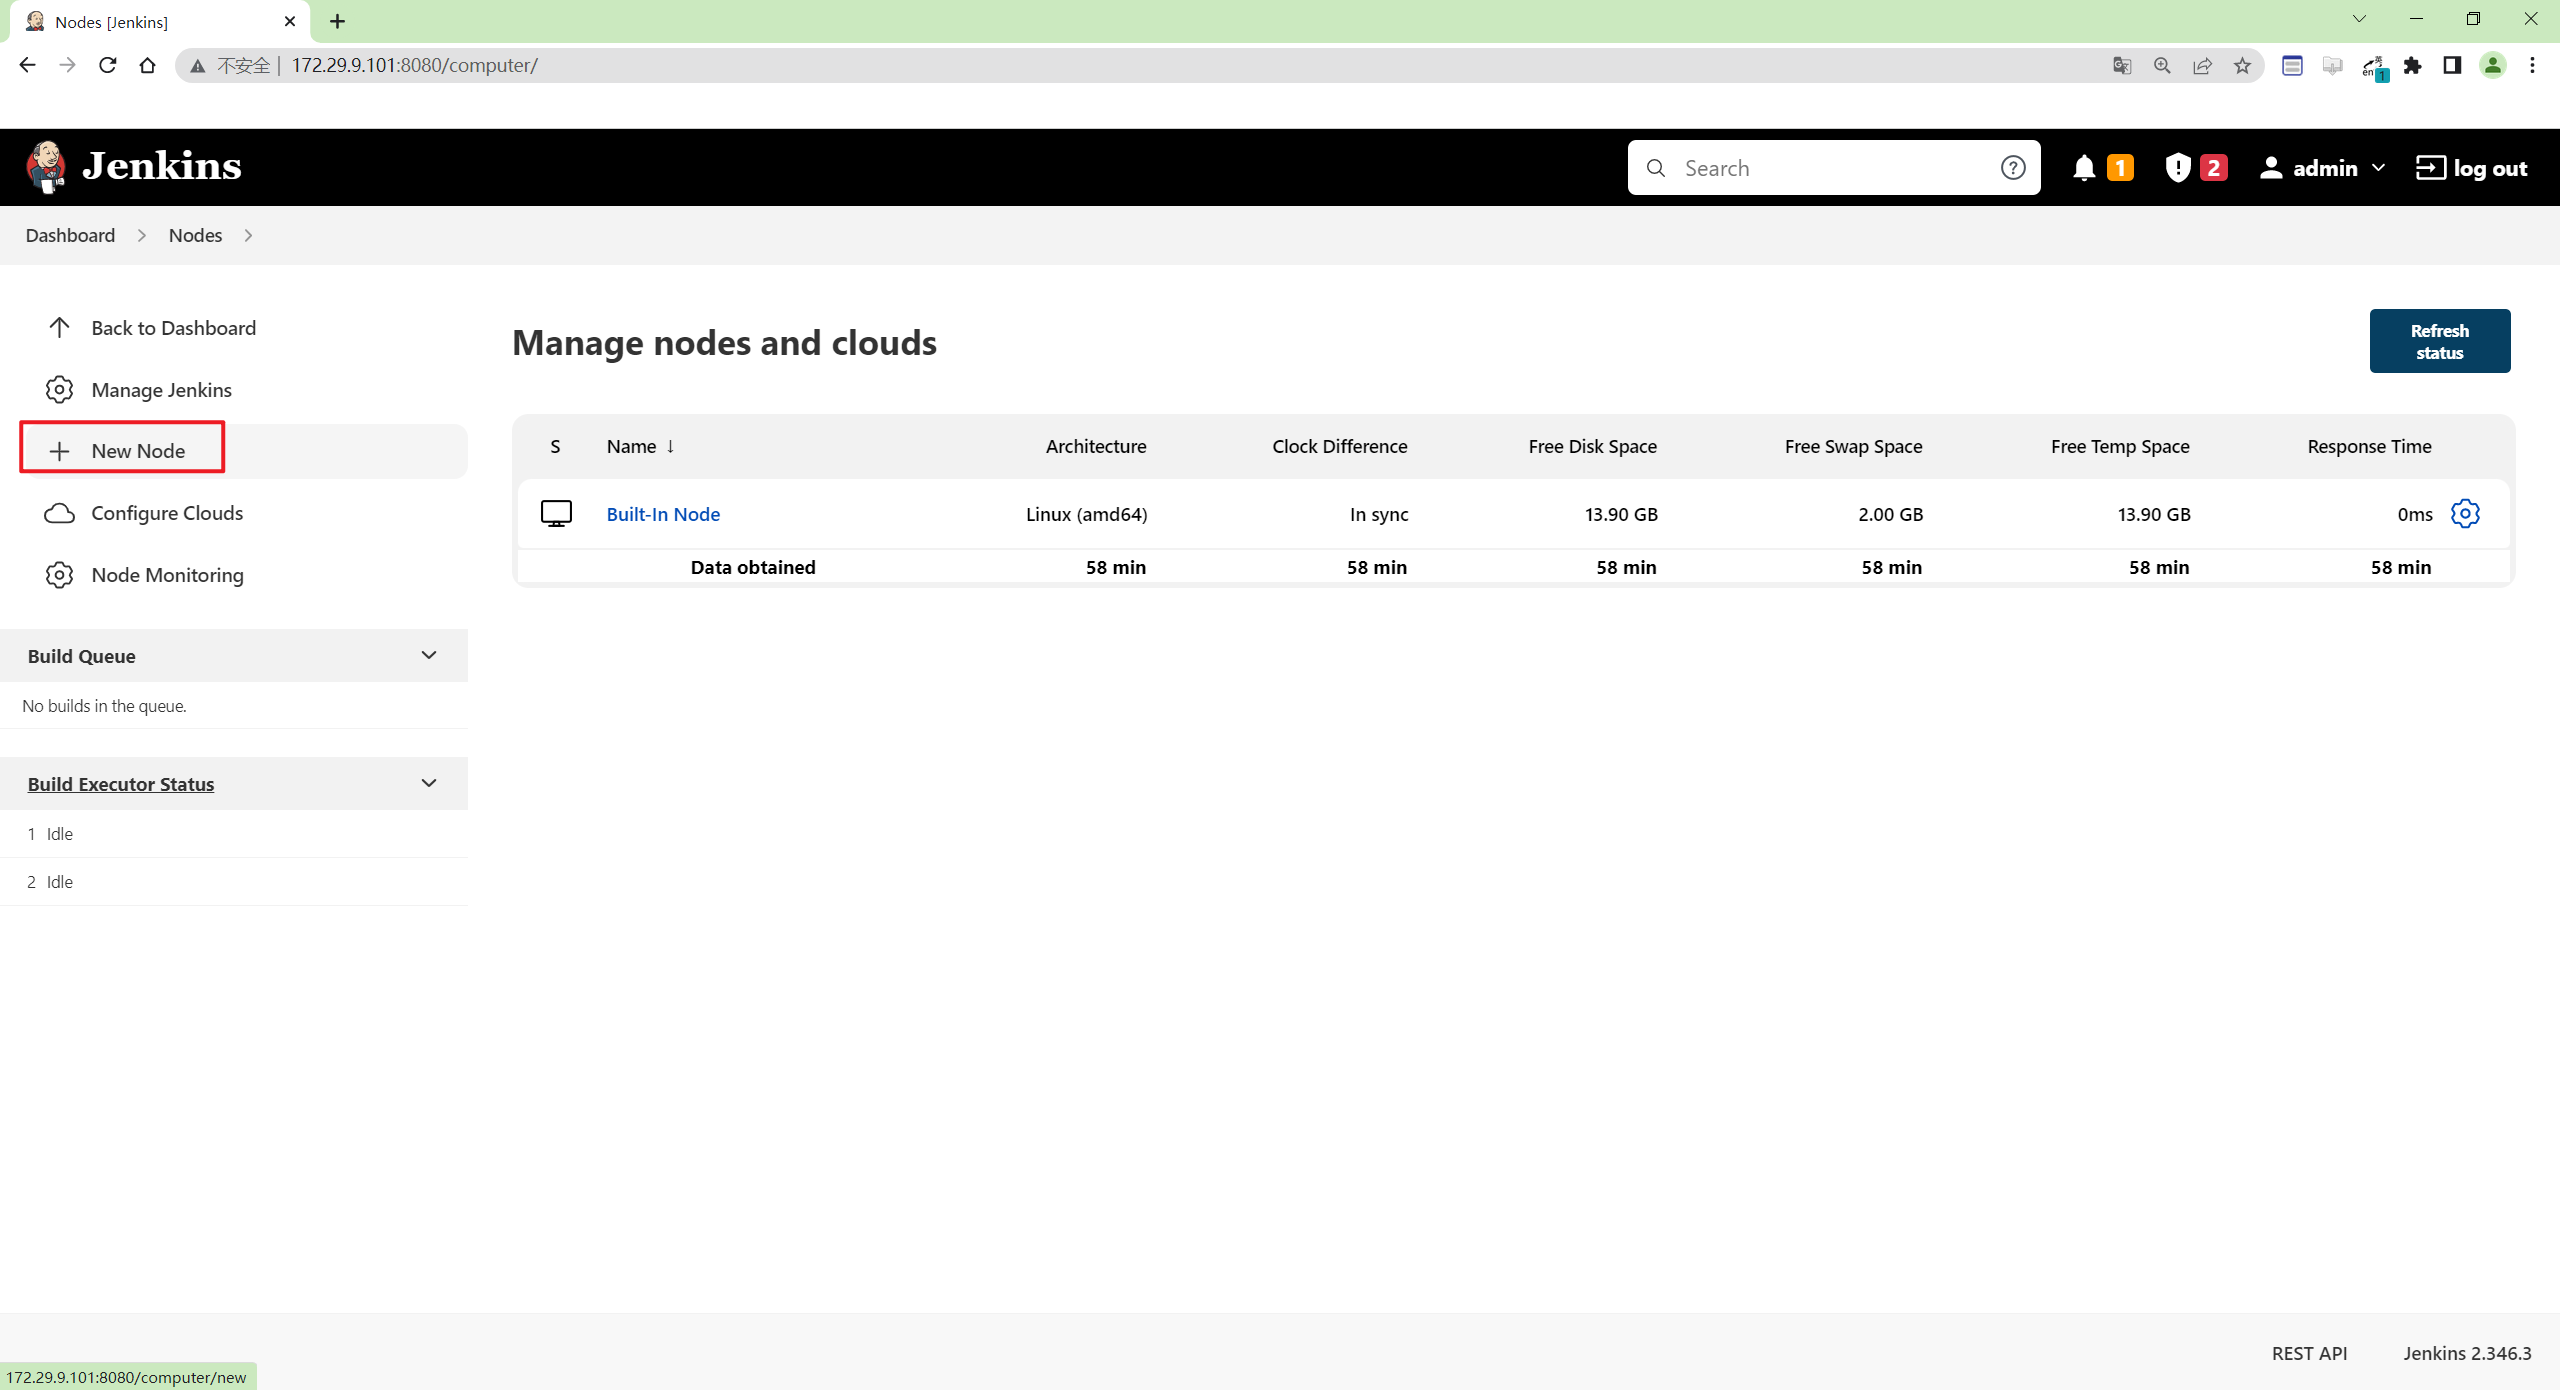Toggle browser side panel icon
The width and height of the screenshot is (2560, 1390).
pos(2452,65)
